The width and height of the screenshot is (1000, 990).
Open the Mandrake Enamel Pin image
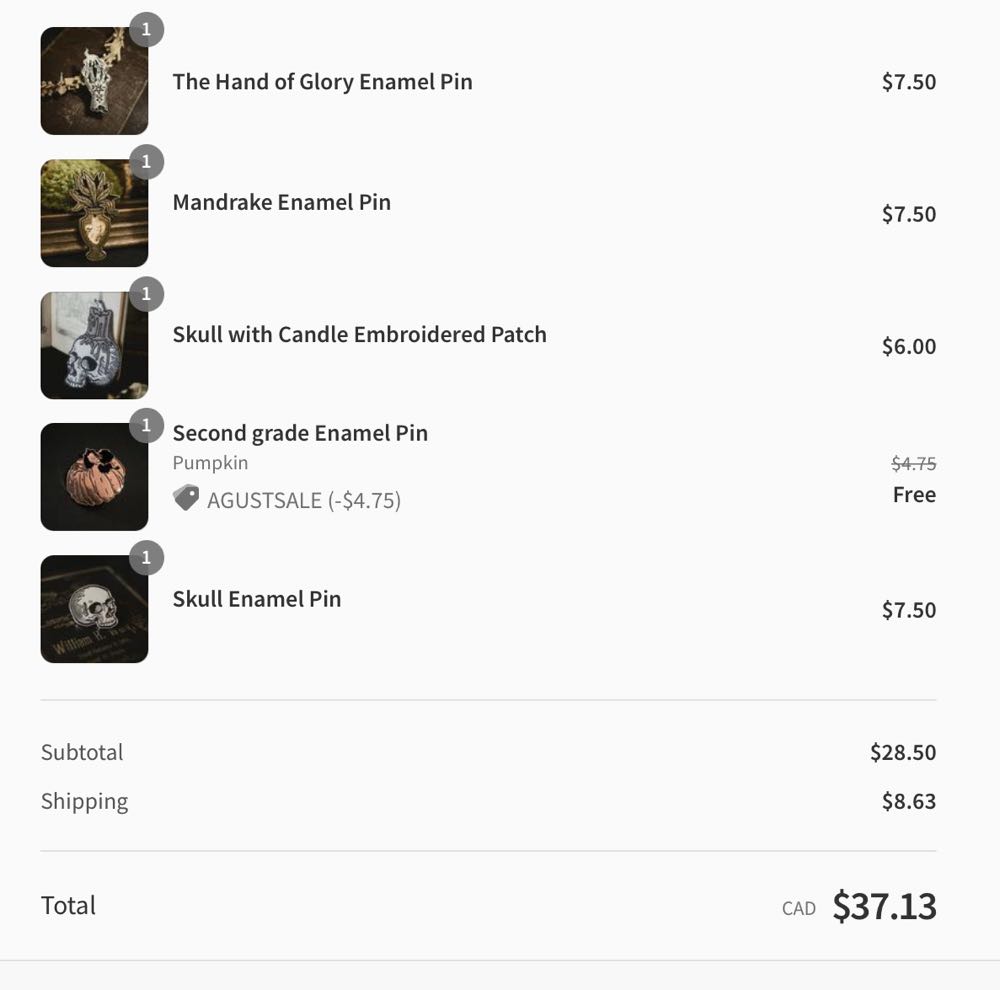point(94,214)
